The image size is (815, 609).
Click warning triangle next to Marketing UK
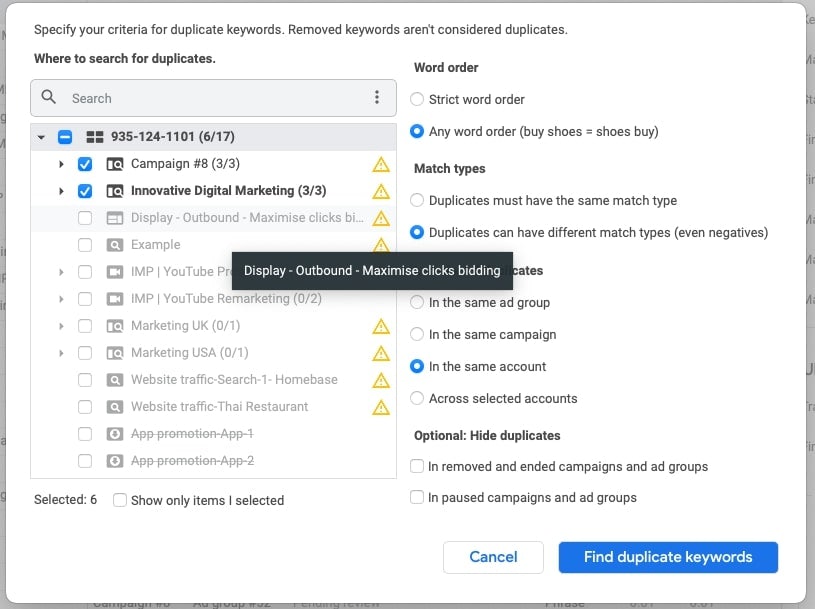coord(381,326)
